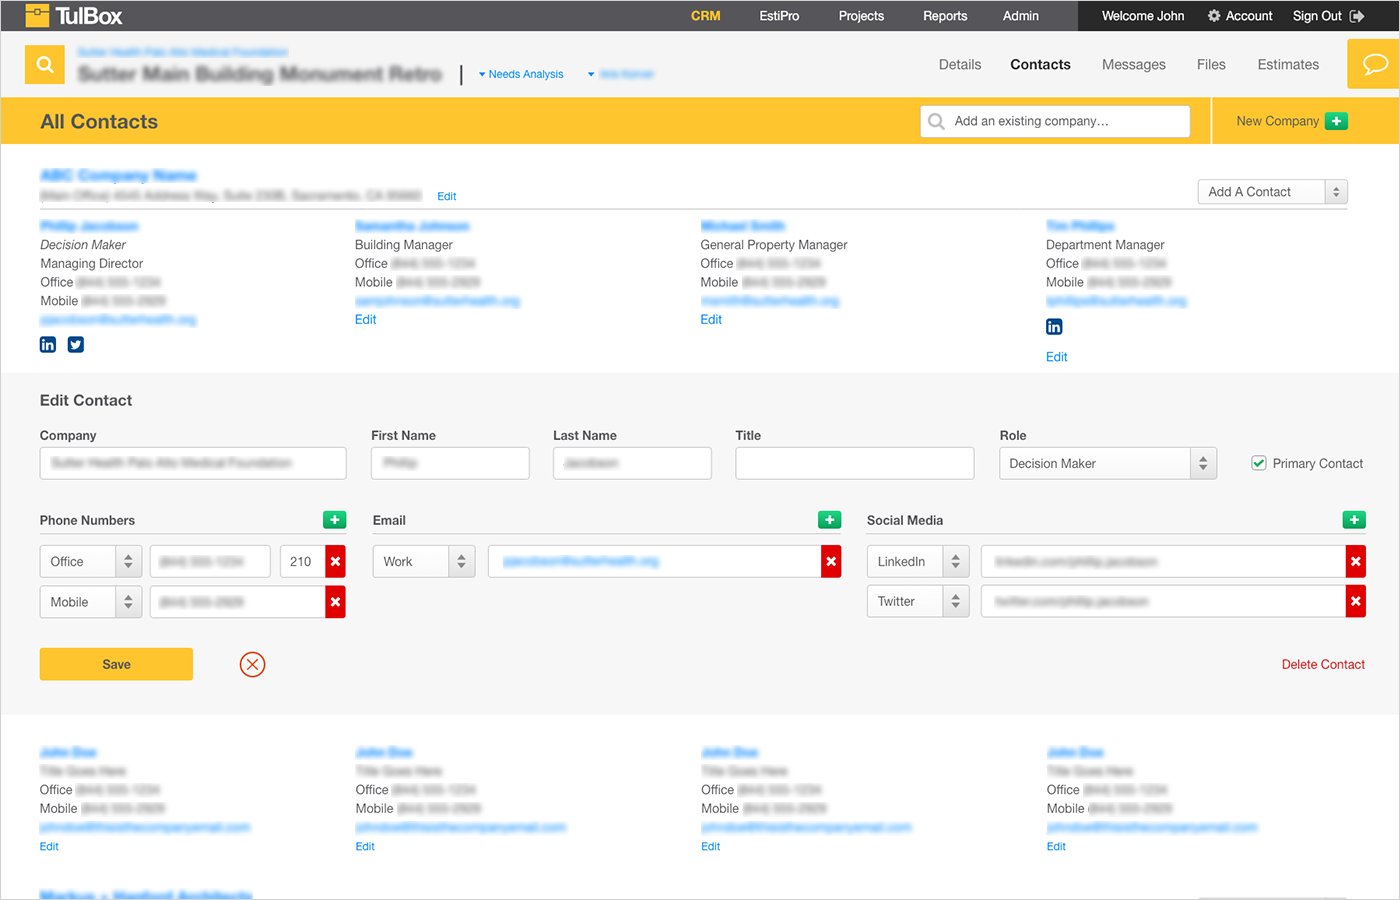1400x900 pixels.
Task: Remove the Work email row
Action: 831,562
